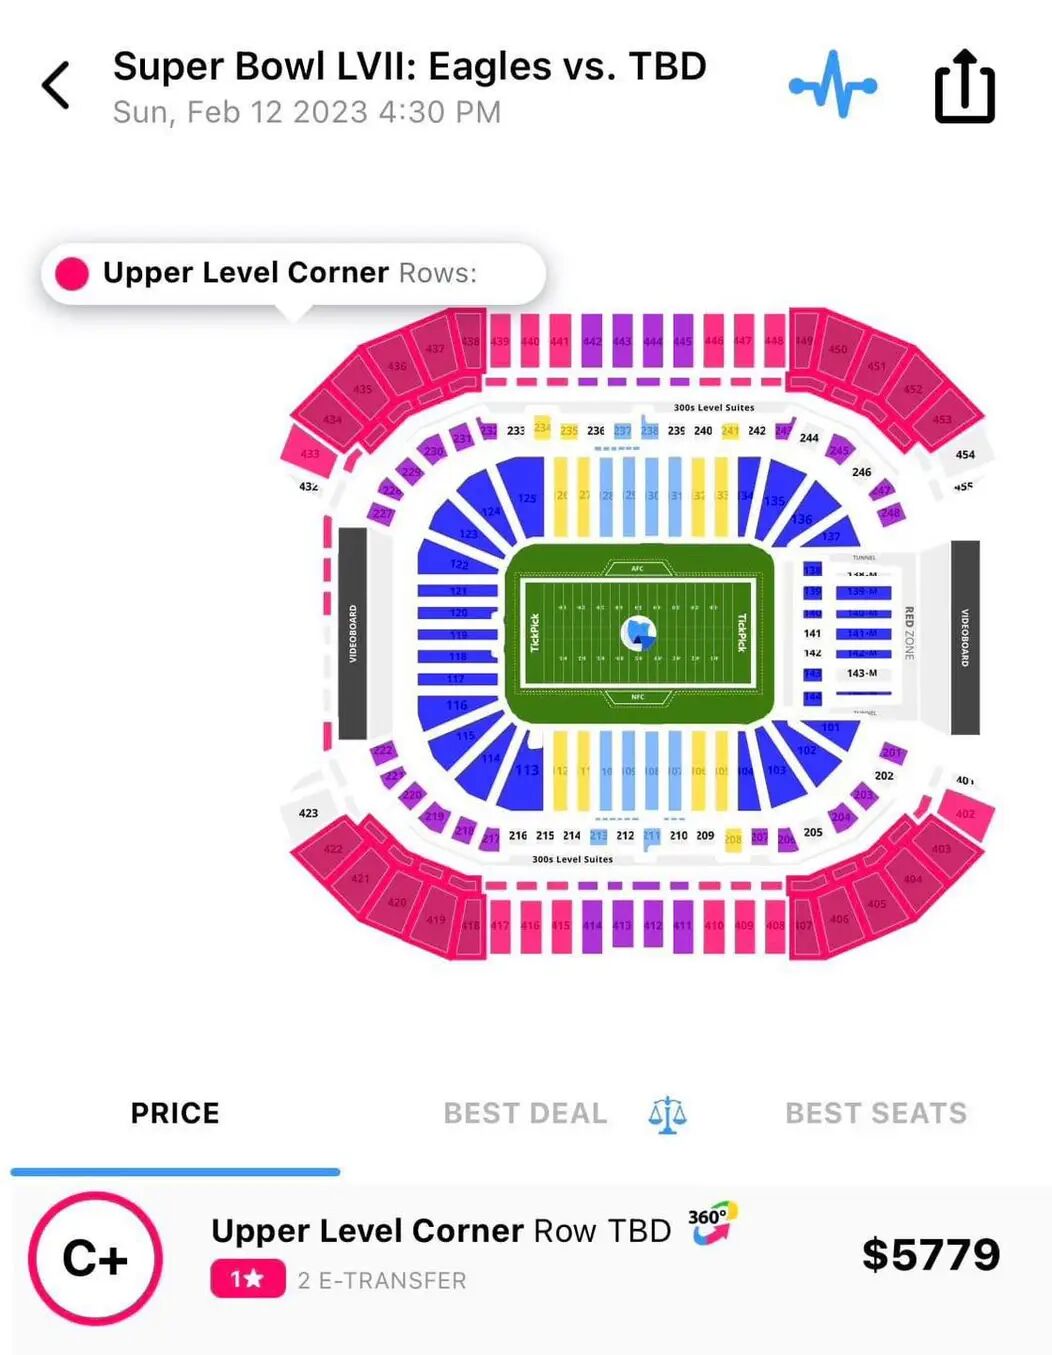
Task: Select section 454 on seating map
Action: [963, 454]
